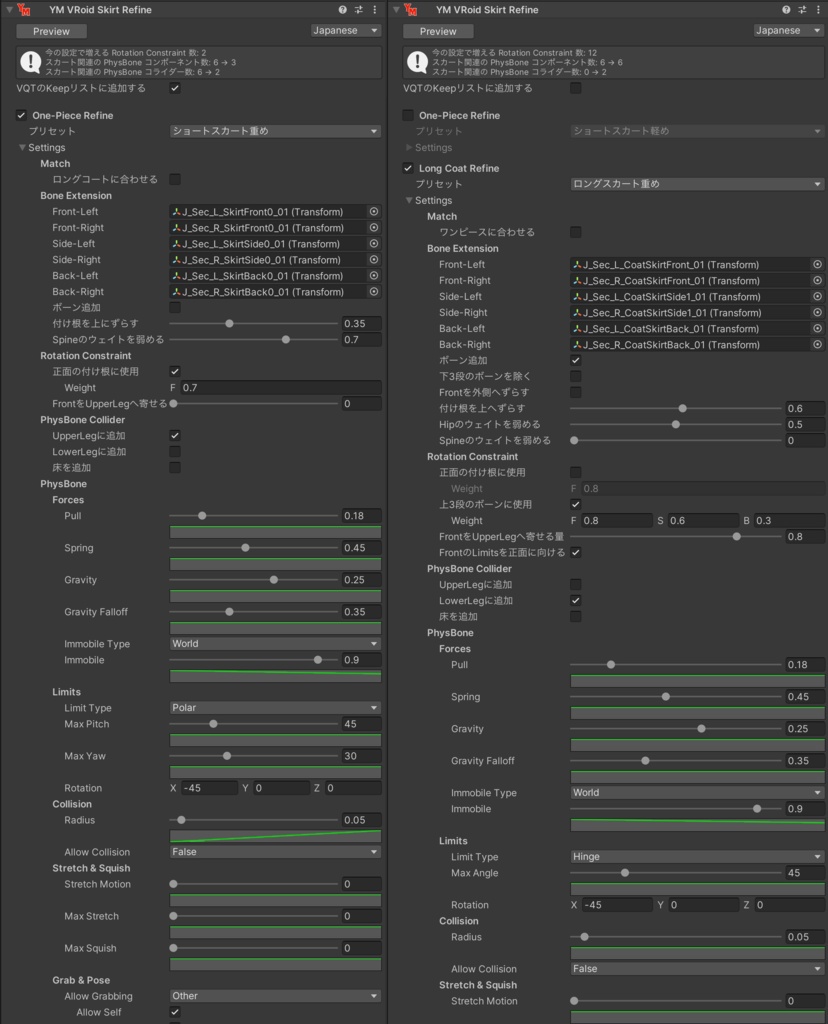Open Limit Type Polar dropdown

(x=275, y=707)
